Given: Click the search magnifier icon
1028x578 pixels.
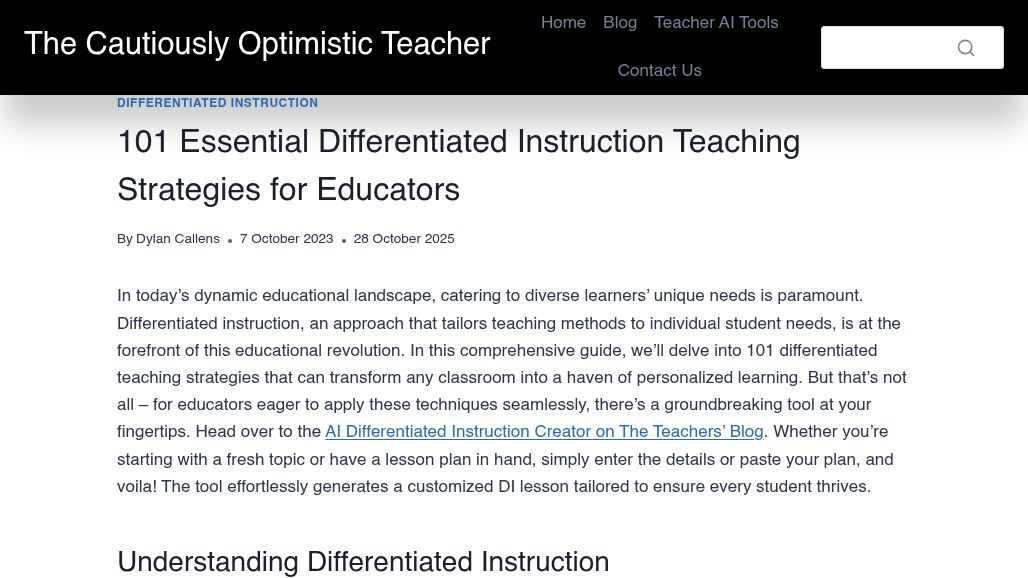Looking at the screenshot, I should pyautogui.click(x=965, y=48).
